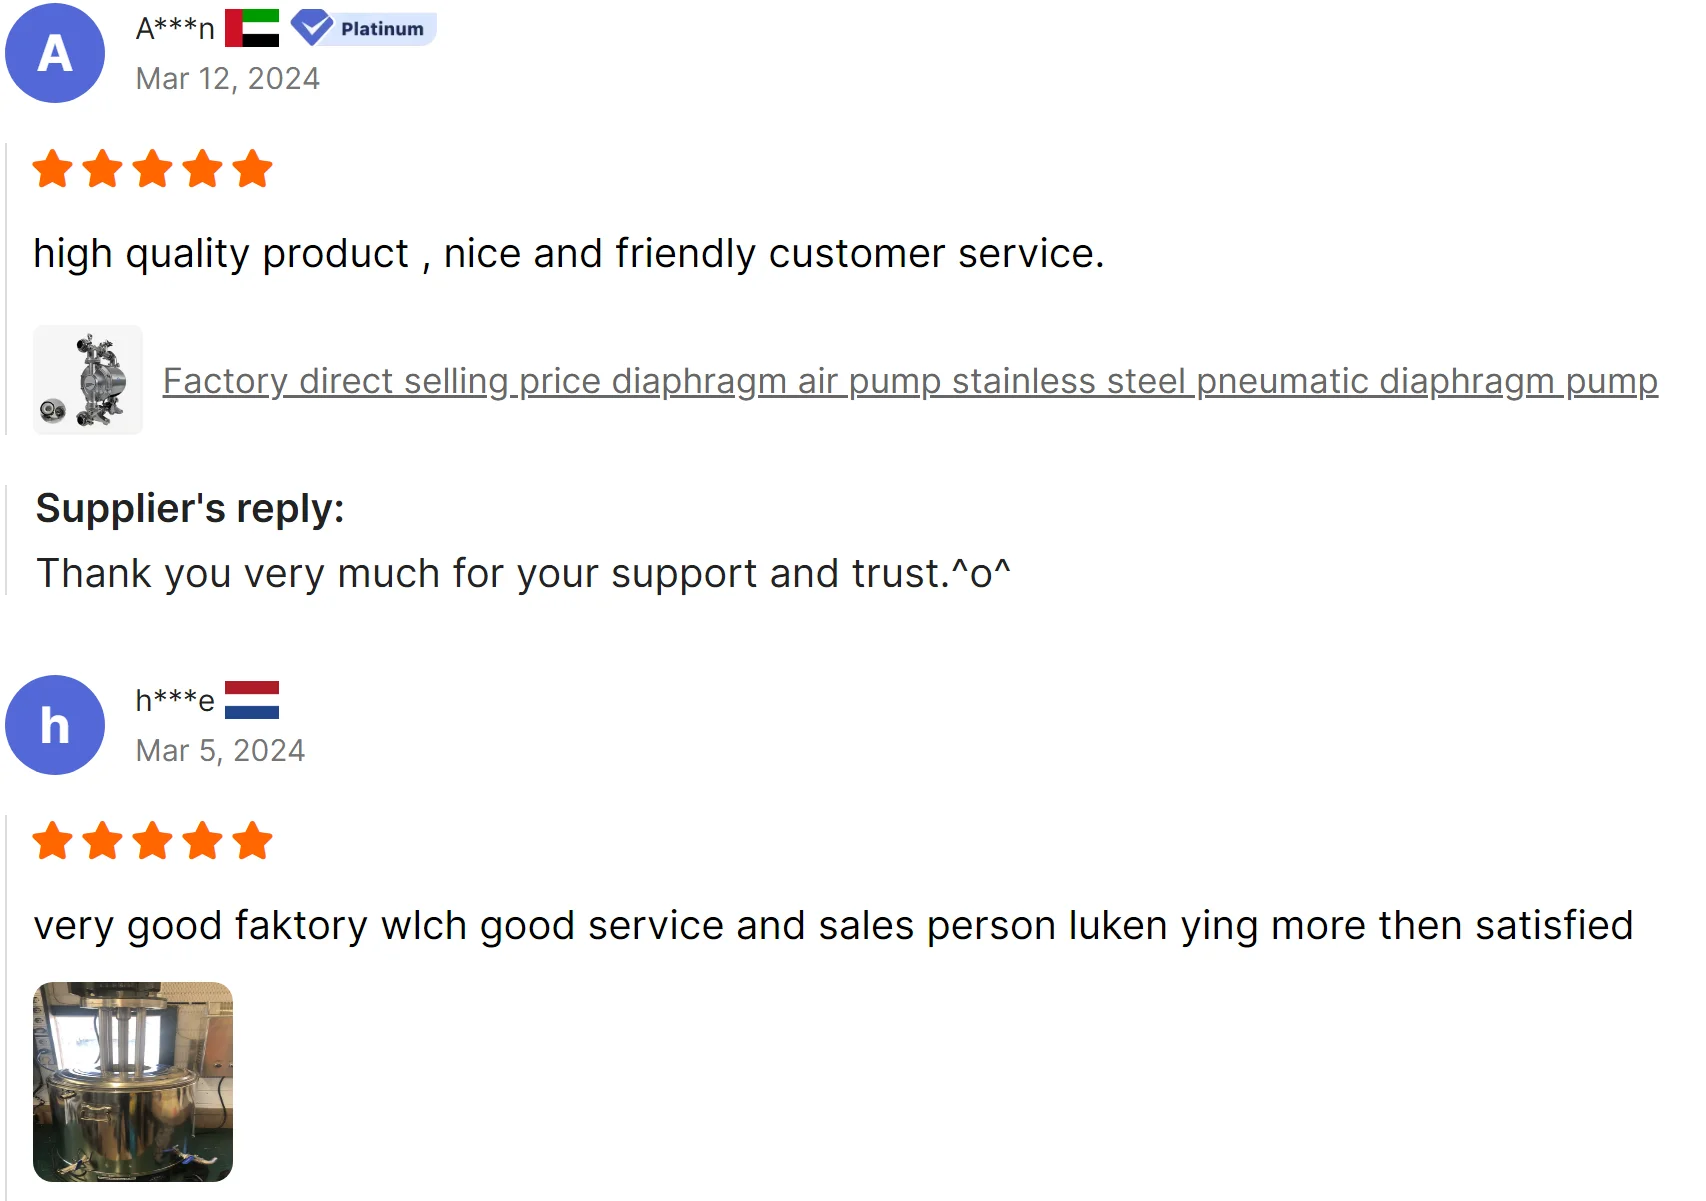Click the "Mar 5, 2024" review date
The width and height of the screenshot is (1706, 1201).
click(220, 751)
